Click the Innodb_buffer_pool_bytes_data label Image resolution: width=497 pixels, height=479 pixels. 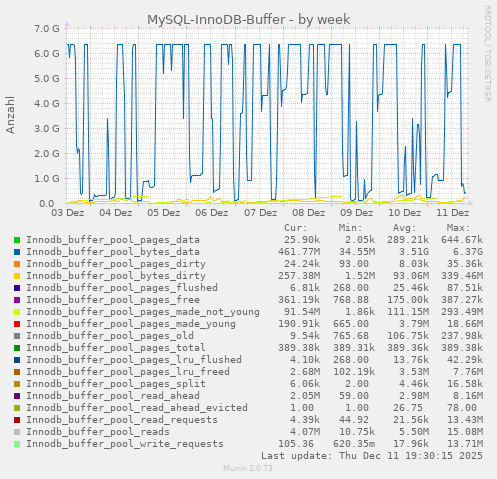113,252
